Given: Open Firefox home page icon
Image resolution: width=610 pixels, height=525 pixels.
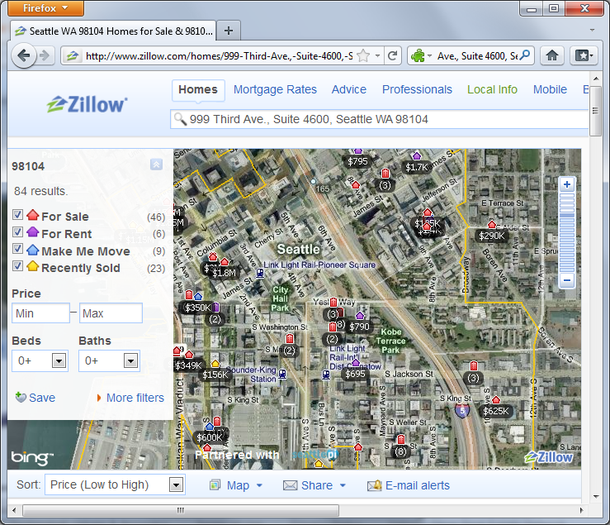Looking at the screenshot, I should point(552,56).
